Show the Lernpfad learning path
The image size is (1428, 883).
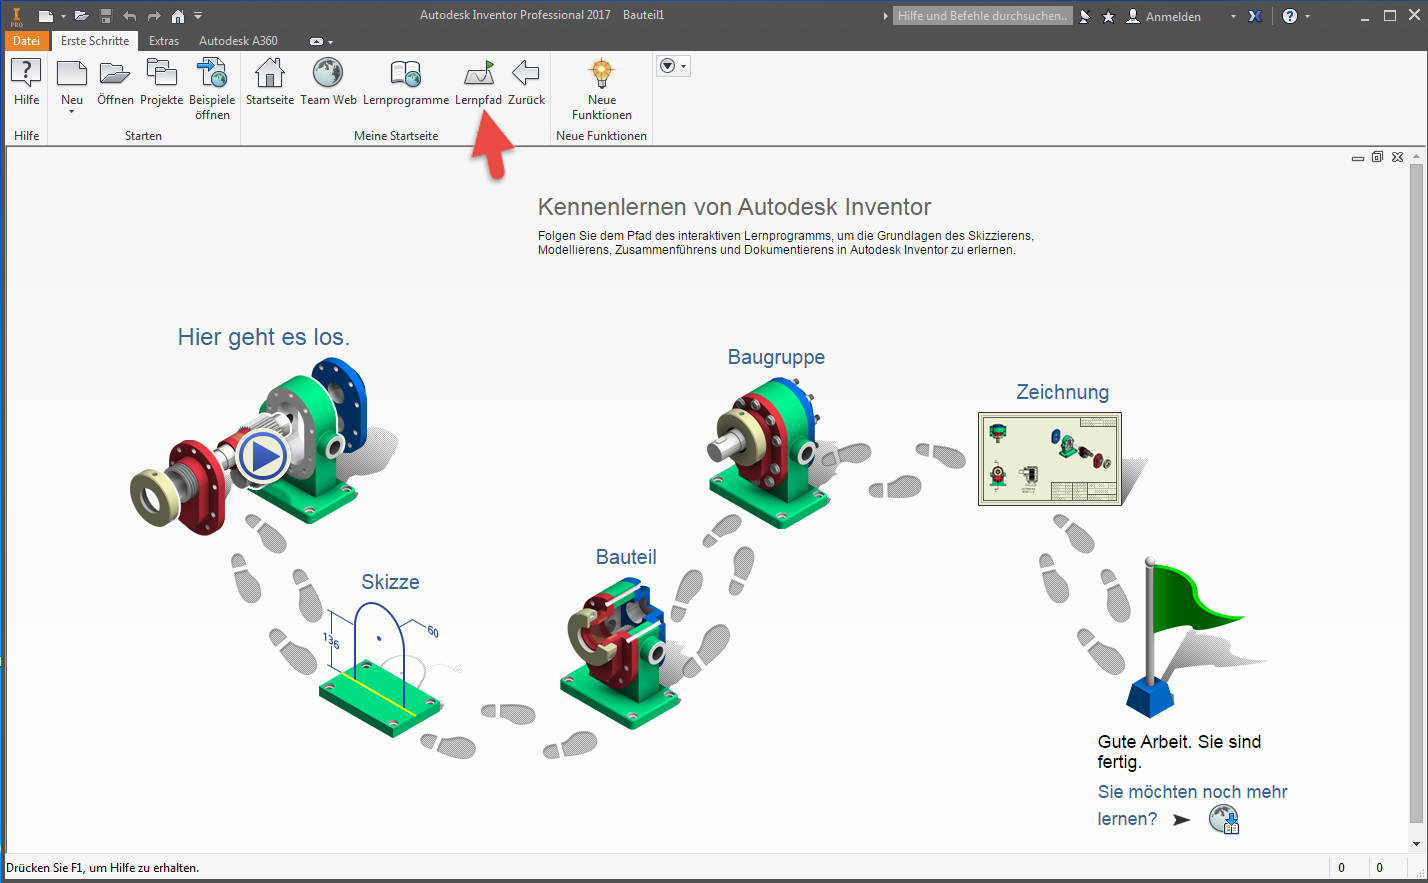(479, 82)
